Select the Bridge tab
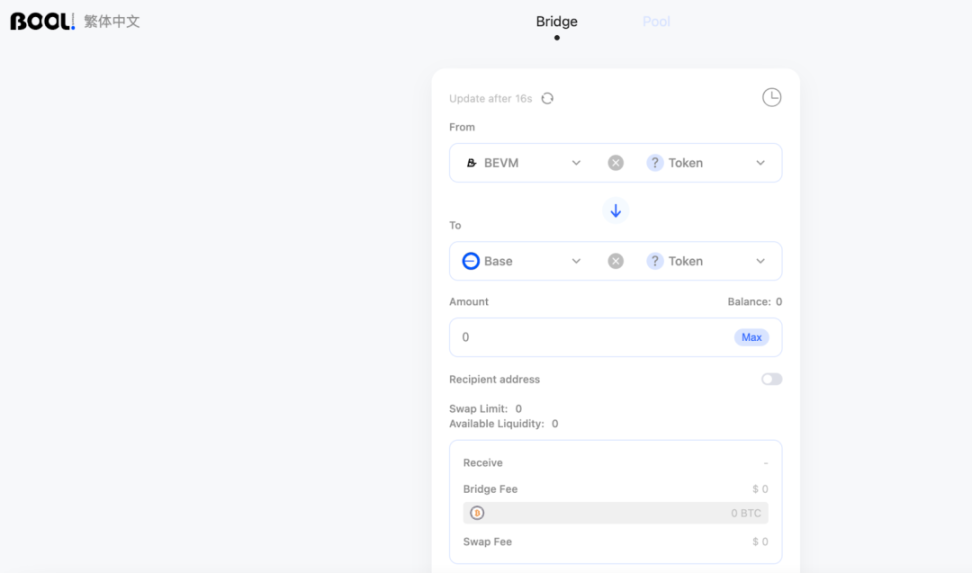Screen dimensions: 972x573 [557, 22]
